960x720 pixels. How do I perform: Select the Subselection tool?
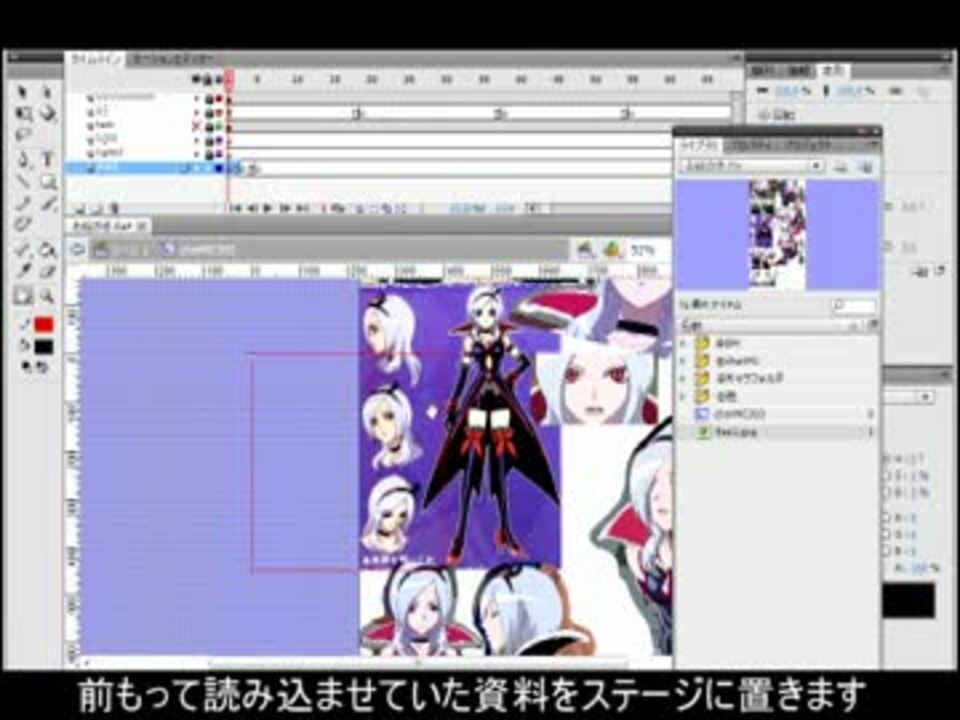pyautogui.click(x=47, y=92)
